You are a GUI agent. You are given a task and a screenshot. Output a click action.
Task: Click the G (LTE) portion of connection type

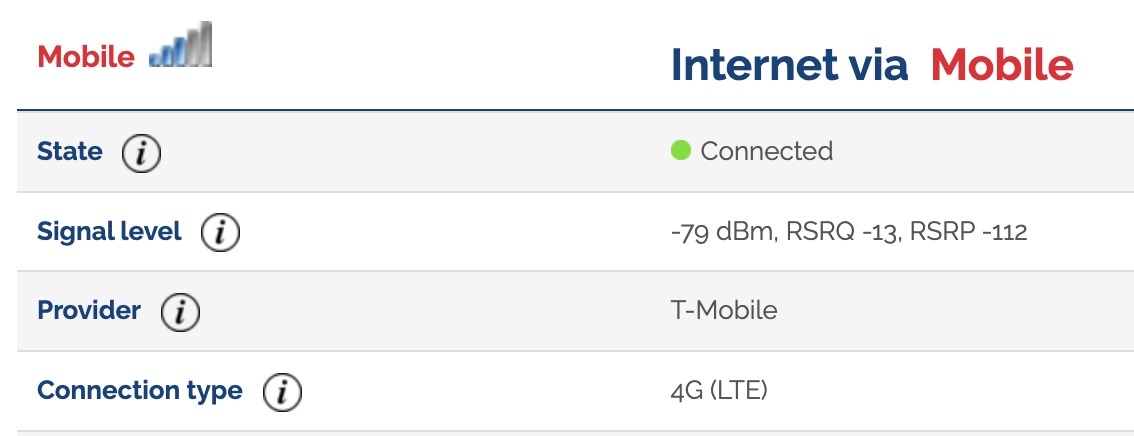click(x=727, y=391)
